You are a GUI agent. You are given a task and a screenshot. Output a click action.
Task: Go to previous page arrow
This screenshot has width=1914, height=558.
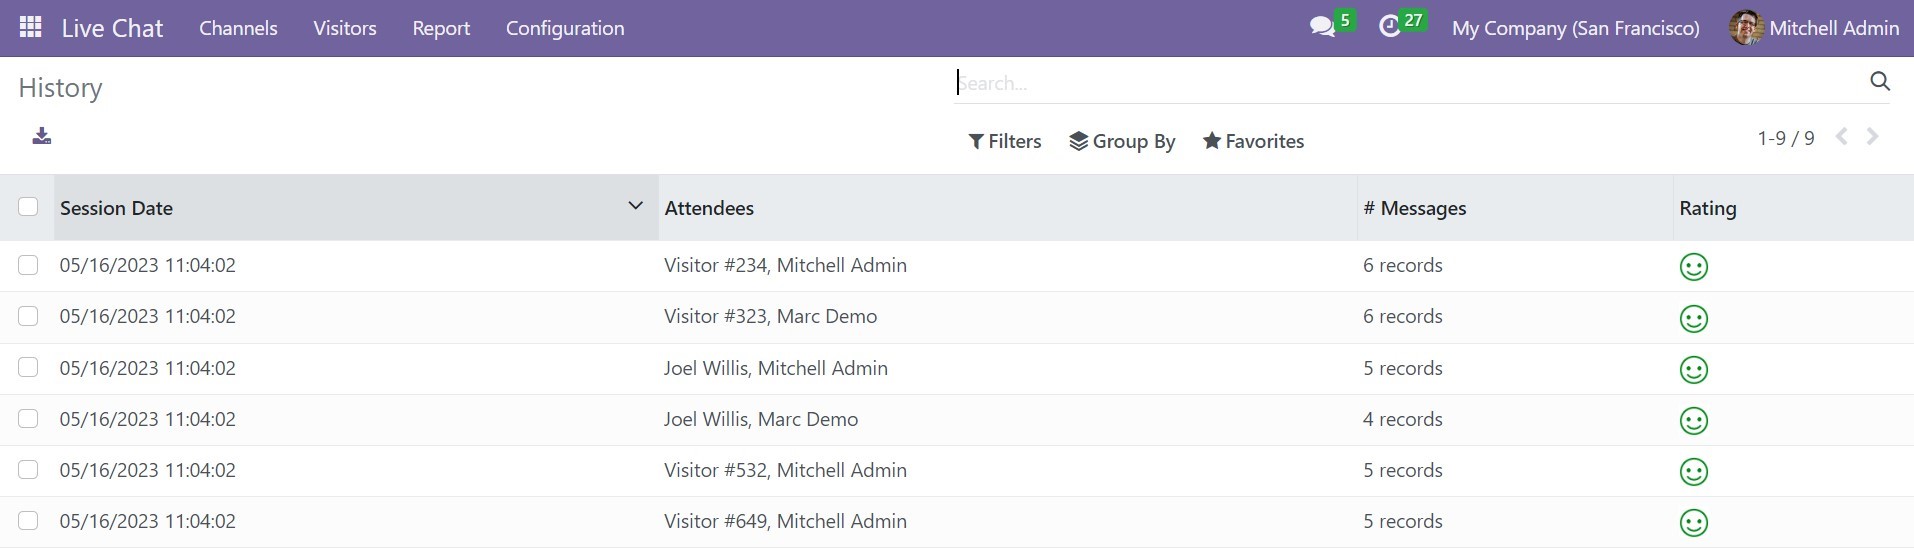click(x=1841, y=137)
